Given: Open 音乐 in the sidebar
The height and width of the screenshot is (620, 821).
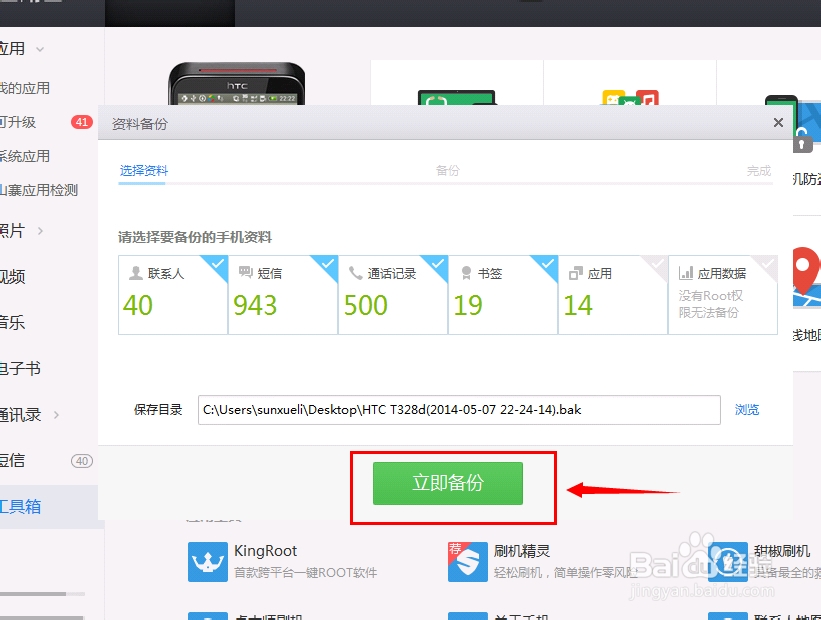Looking at the screenshot, I should (x=13, y=323).
